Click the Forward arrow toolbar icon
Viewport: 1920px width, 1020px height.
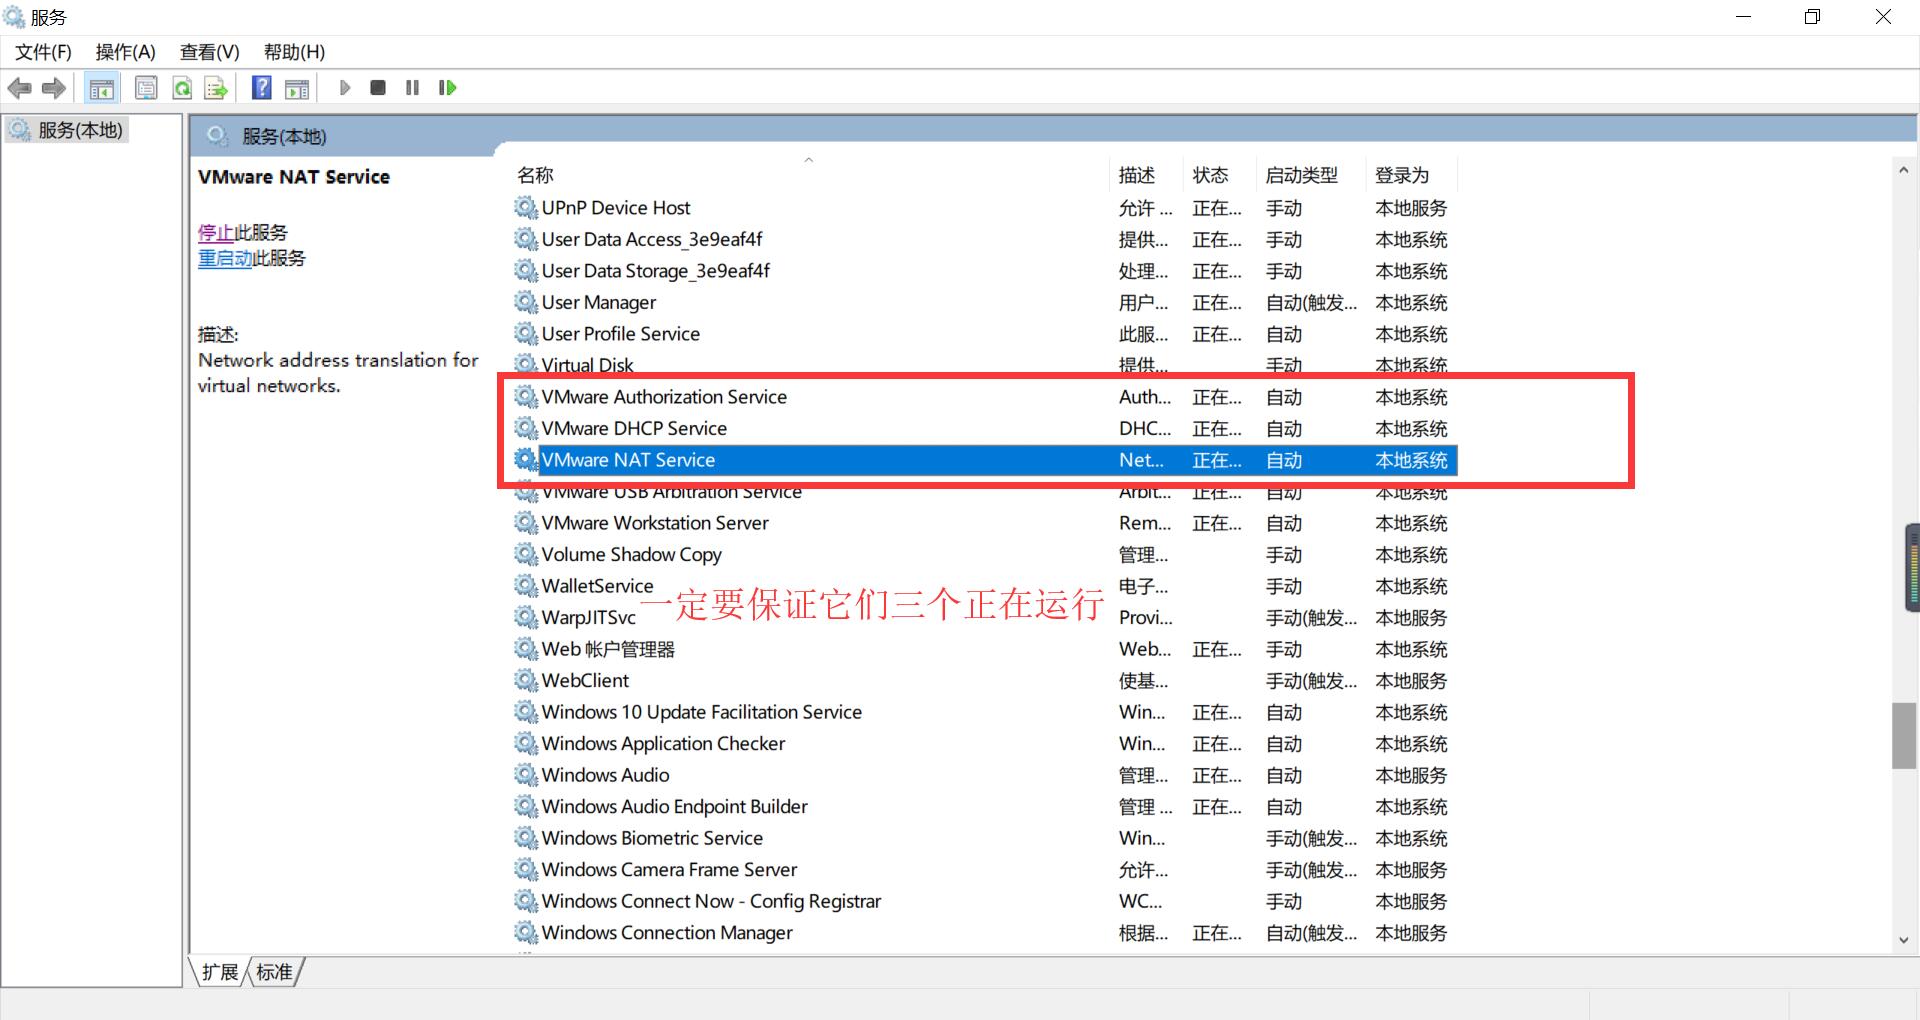click(x=54, y=88)
